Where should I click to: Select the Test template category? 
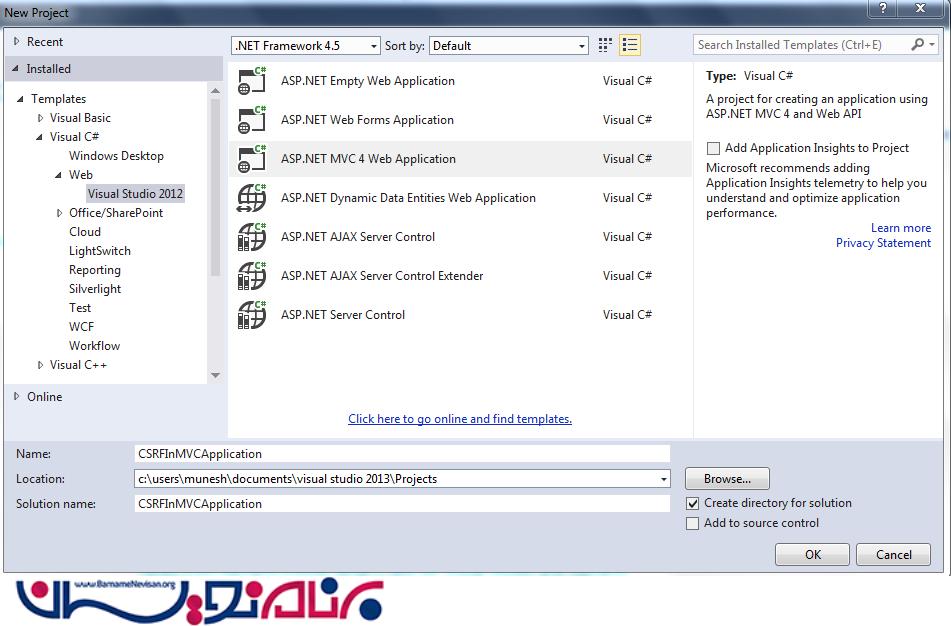pyautogui.click(x=80, y=308)
